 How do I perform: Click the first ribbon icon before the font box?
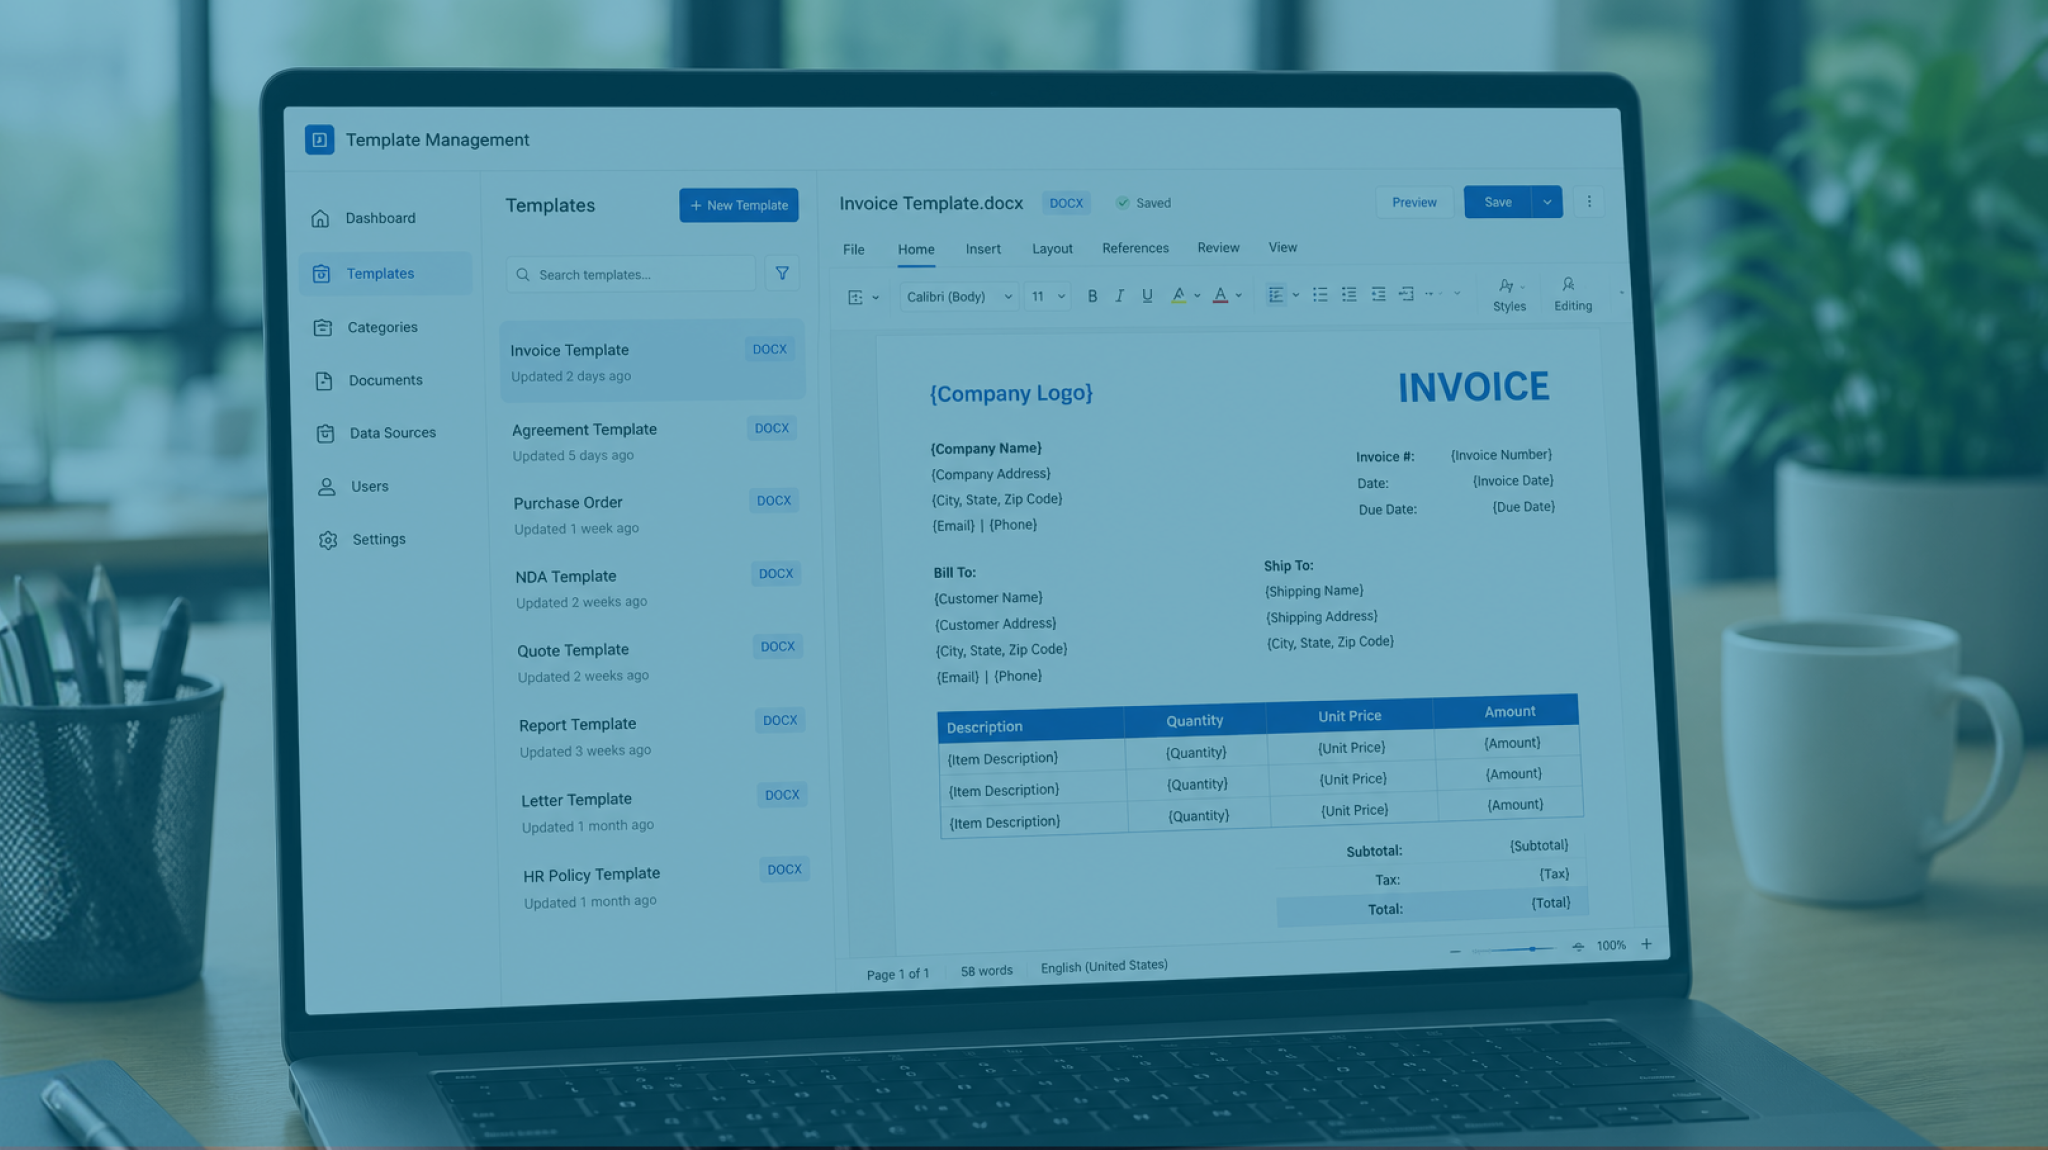pos(855,297)
